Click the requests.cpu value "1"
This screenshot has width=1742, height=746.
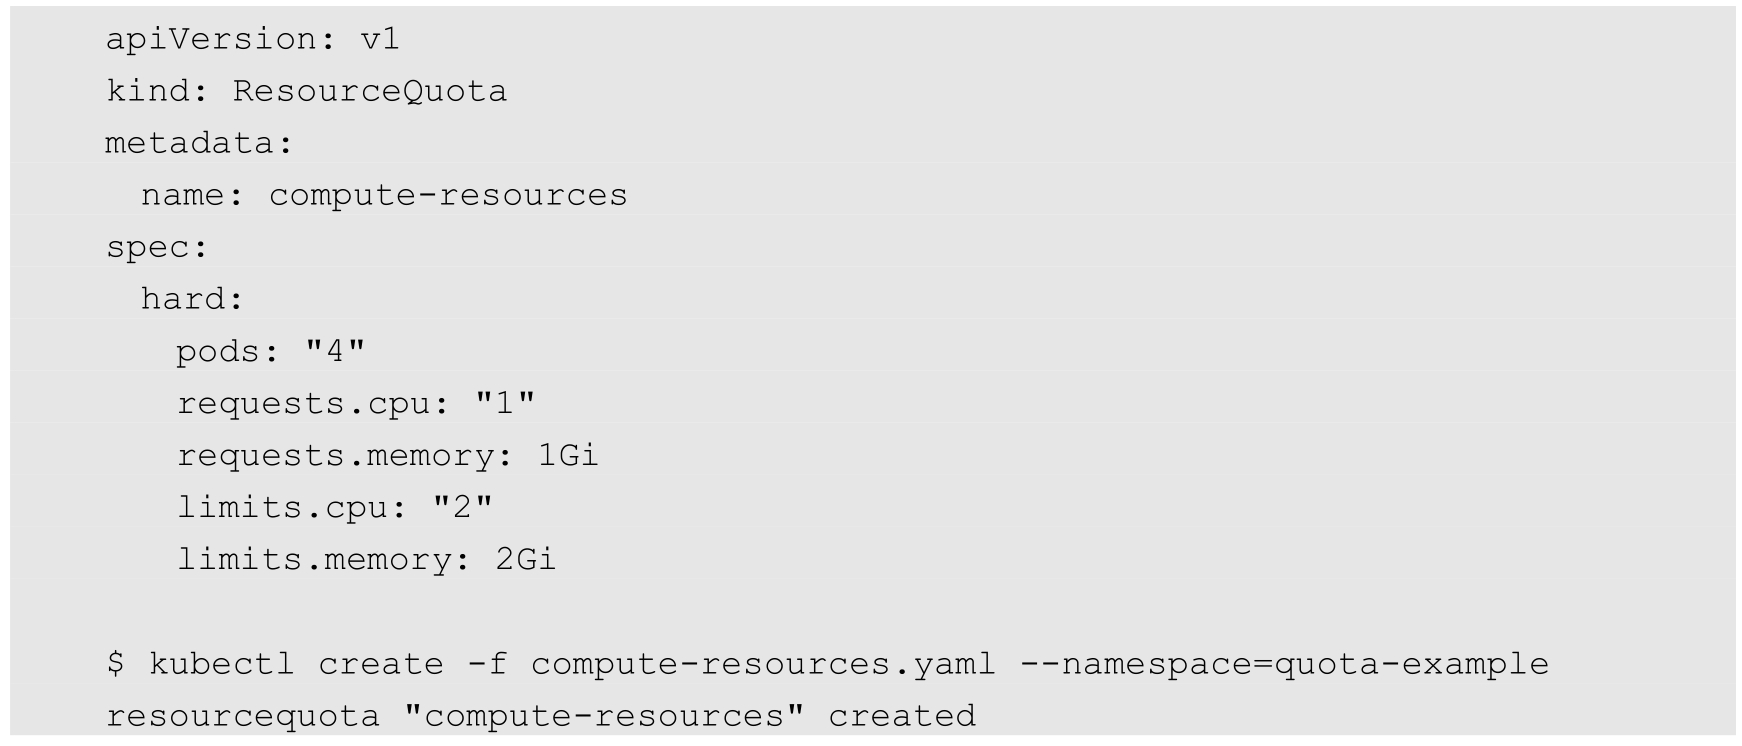505,404
